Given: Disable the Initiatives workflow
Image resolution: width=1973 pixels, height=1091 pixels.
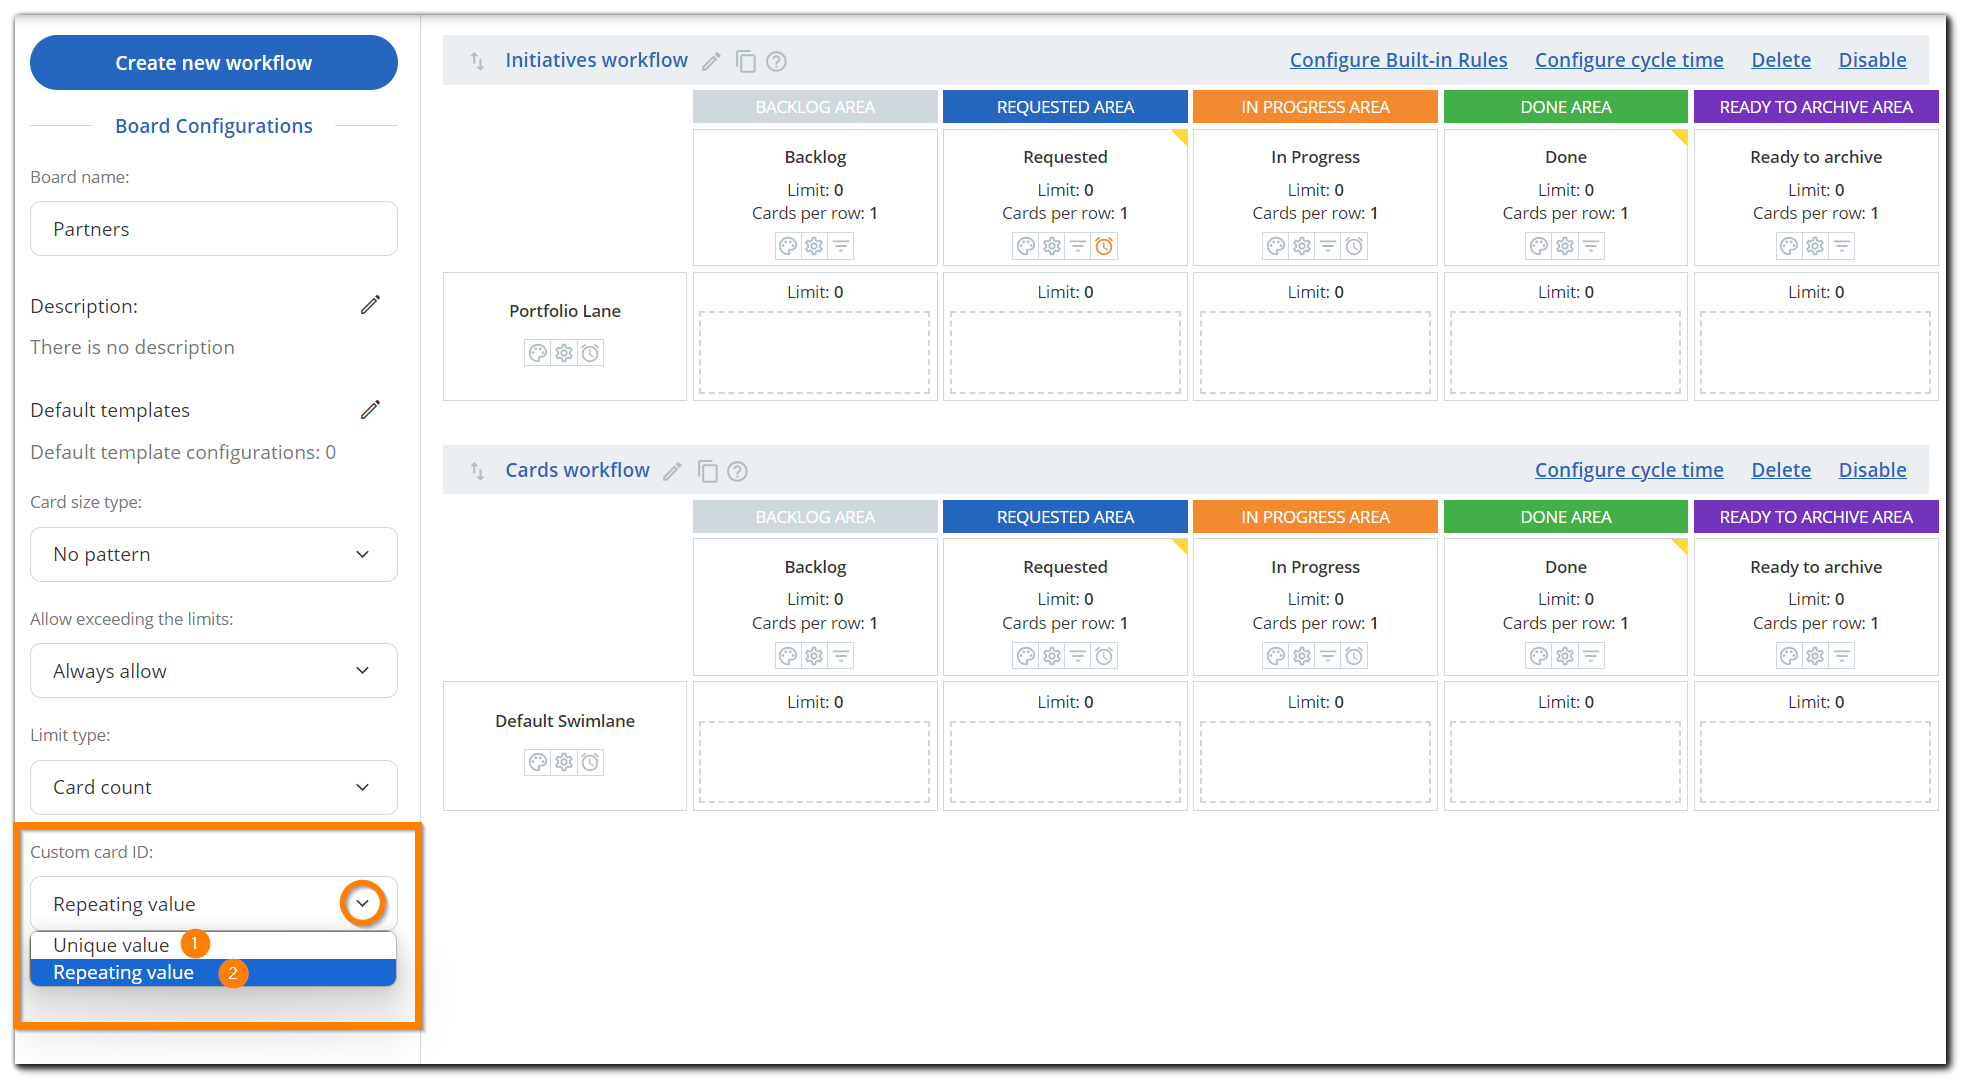Looking at the screenshot, I should (1872, 60).
